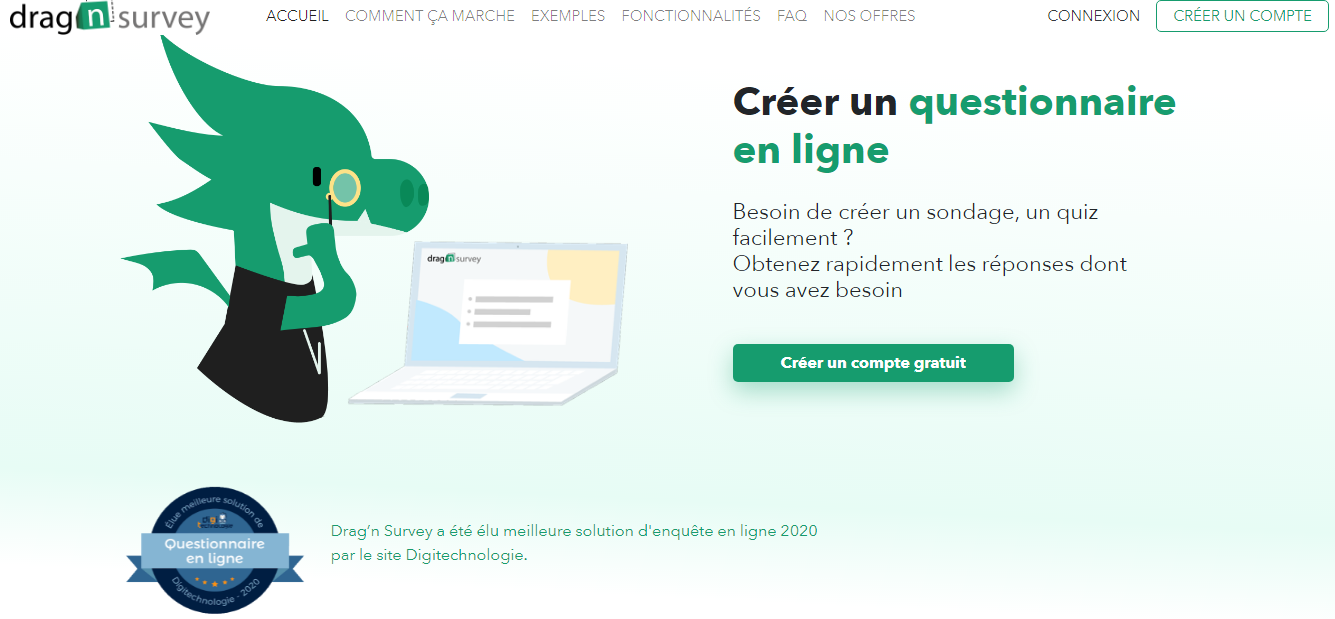This screenshot has width=1335, height=619.
Task: Open the EXEMPLES menu item
Action: coord(568,16)
